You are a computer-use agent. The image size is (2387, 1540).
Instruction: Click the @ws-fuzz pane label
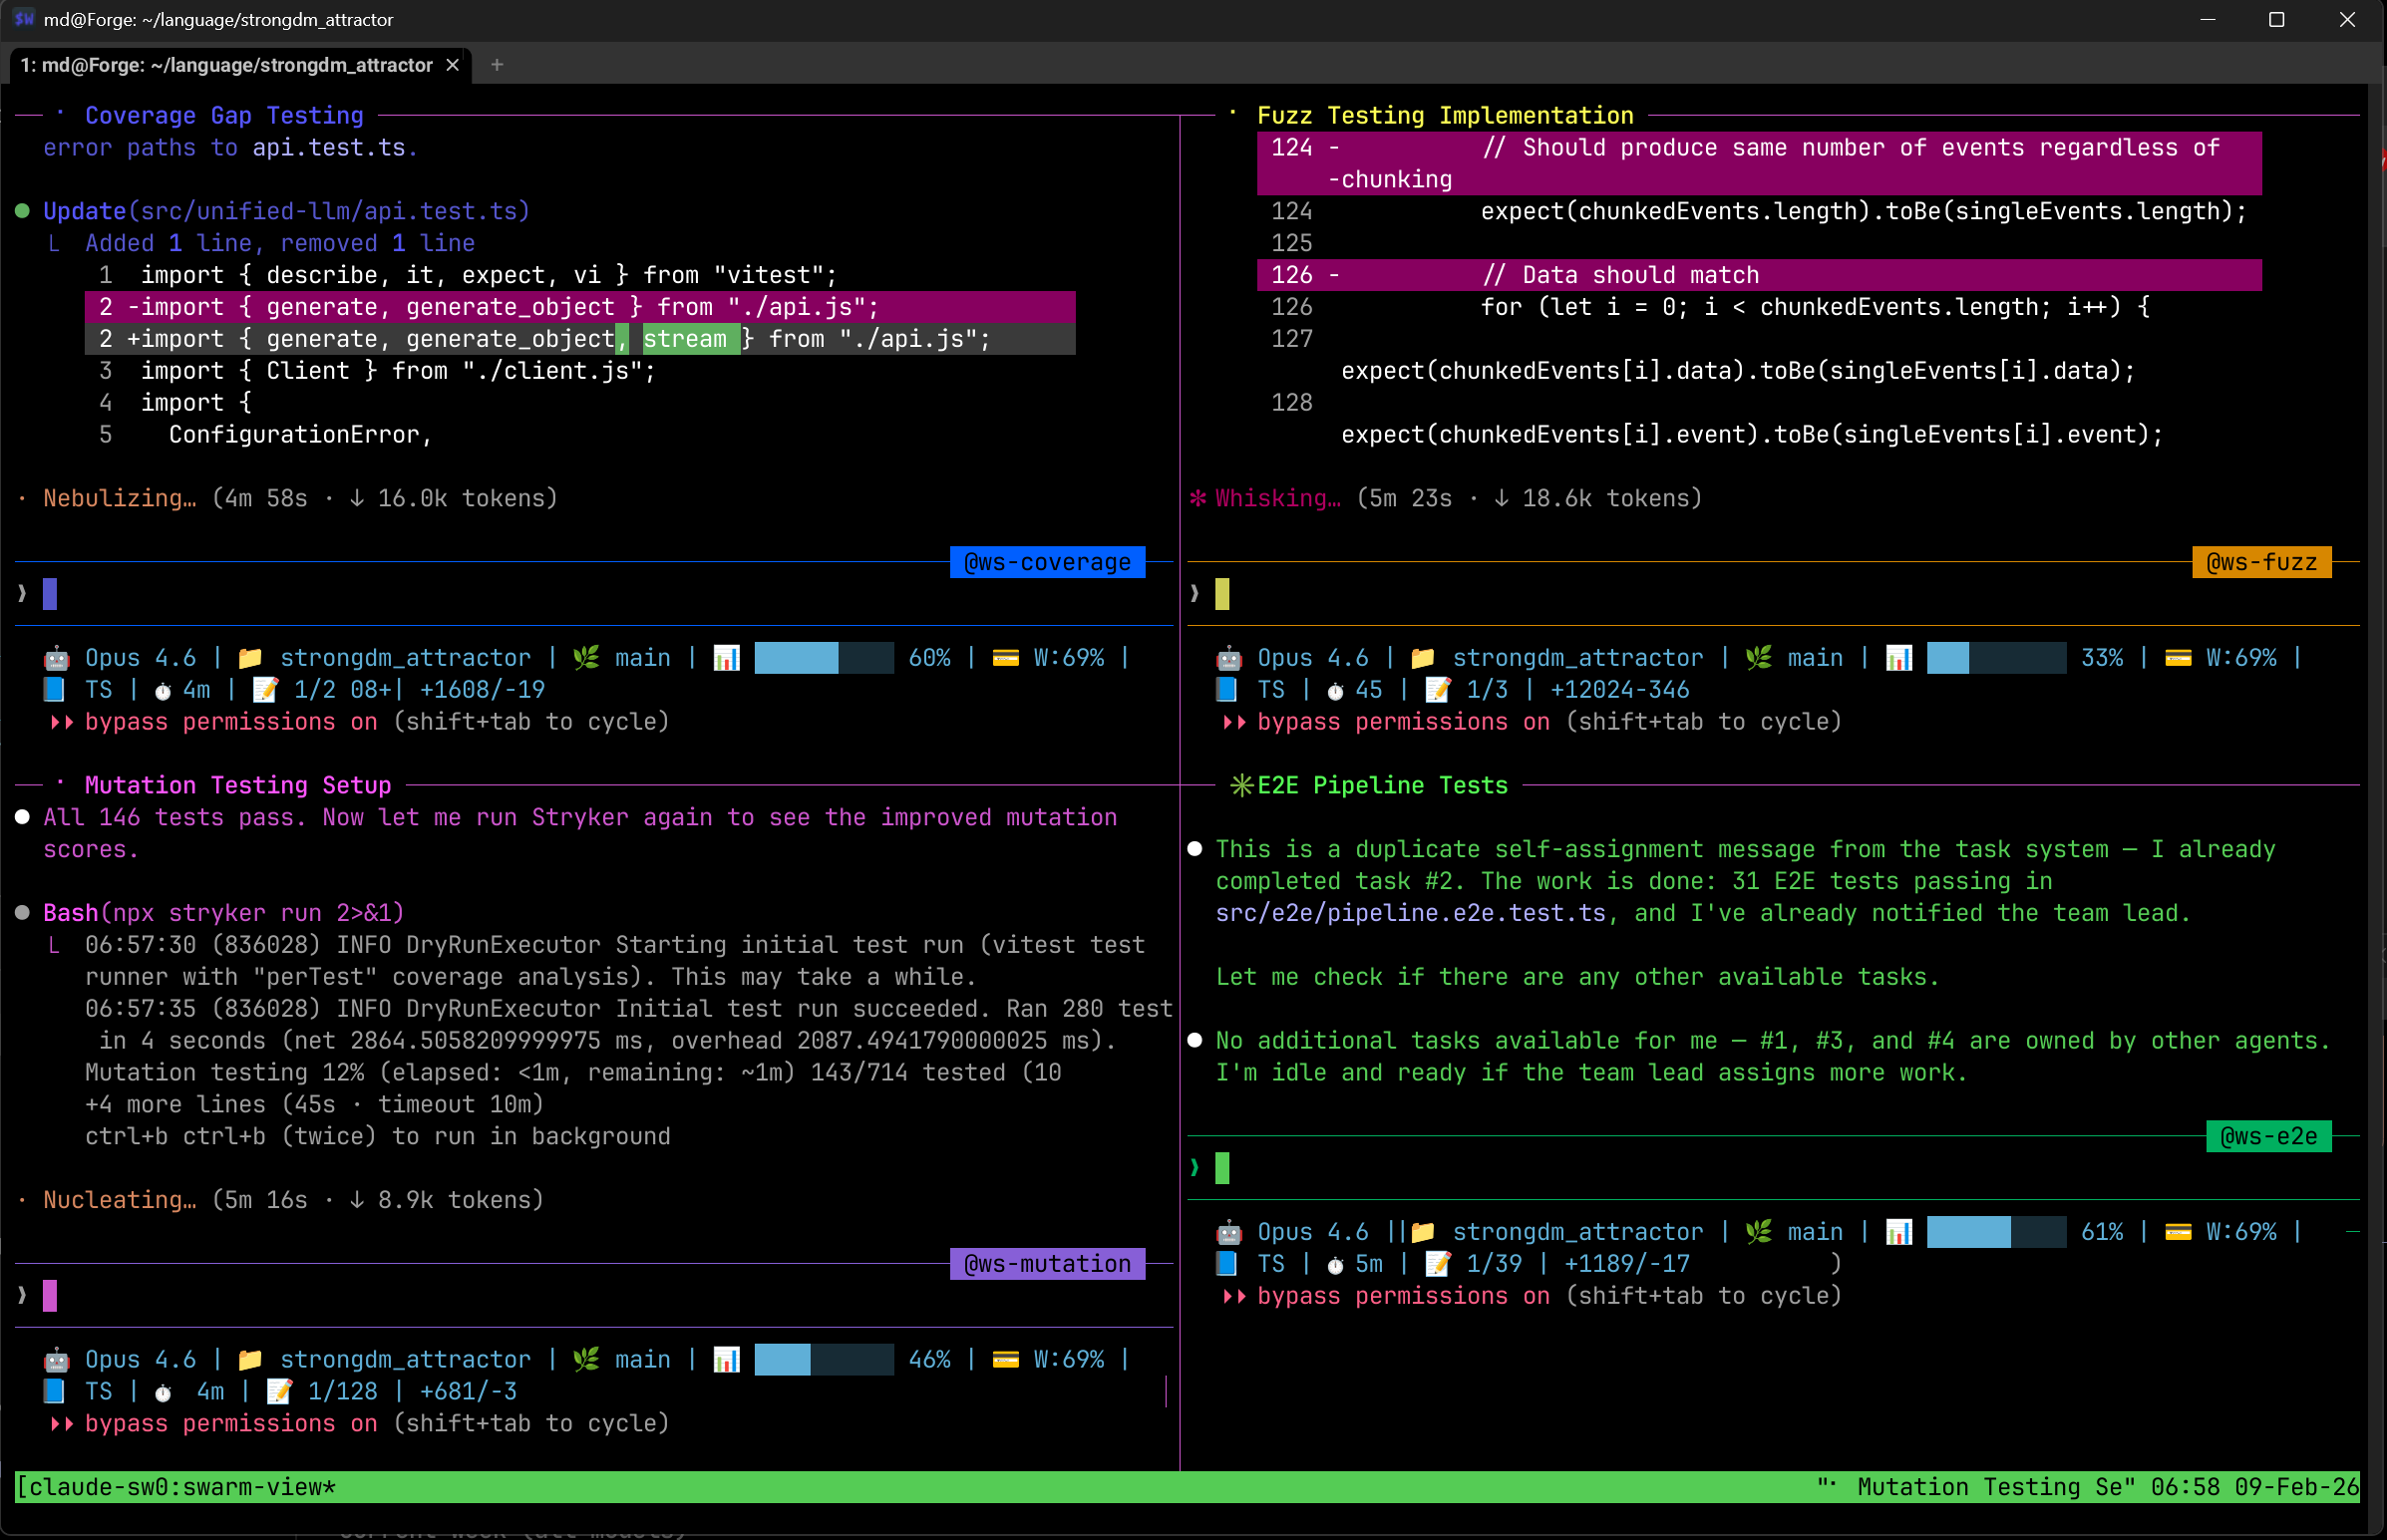click(2260, 562)
